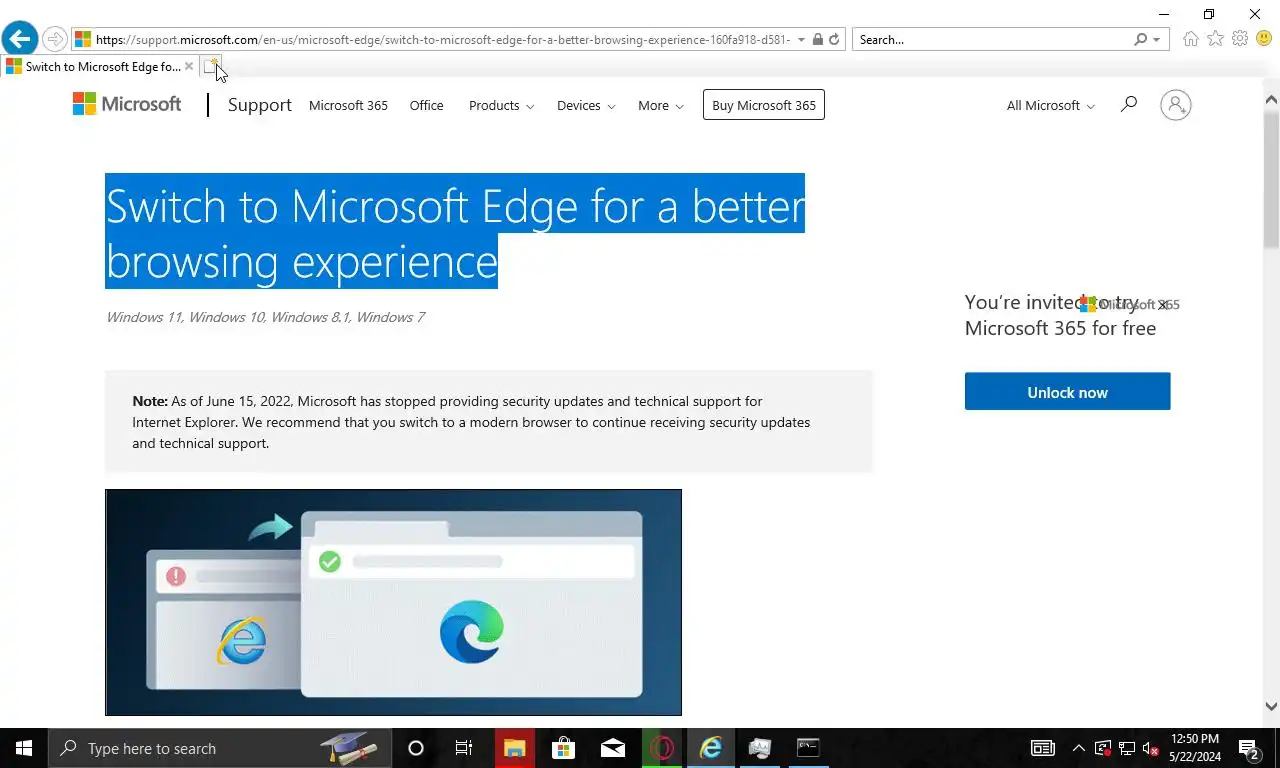The width and height of the screenshot is (1280, 768).
Task: Click the Buy Microsoft 365 button
Action: [x=764, y=105]
